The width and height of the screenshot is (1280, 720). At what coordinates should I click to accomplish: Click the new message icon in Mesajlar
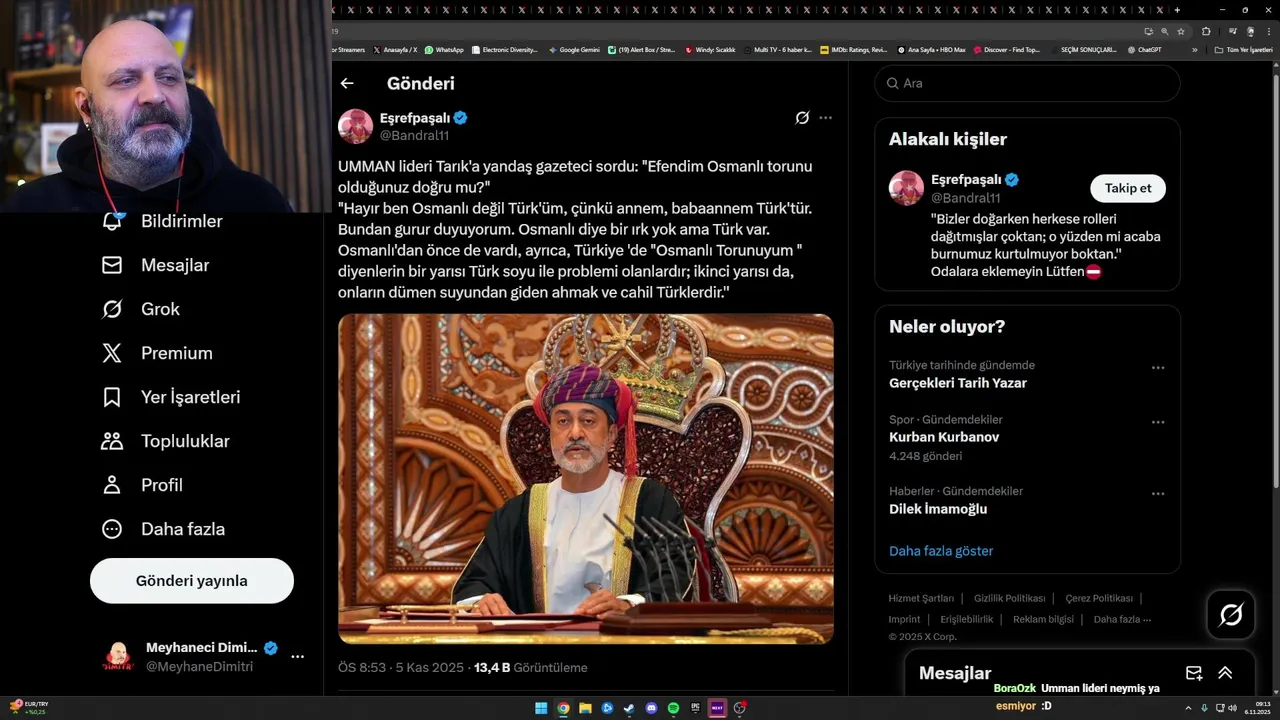pyautogui.click(x=1194, y=673)
